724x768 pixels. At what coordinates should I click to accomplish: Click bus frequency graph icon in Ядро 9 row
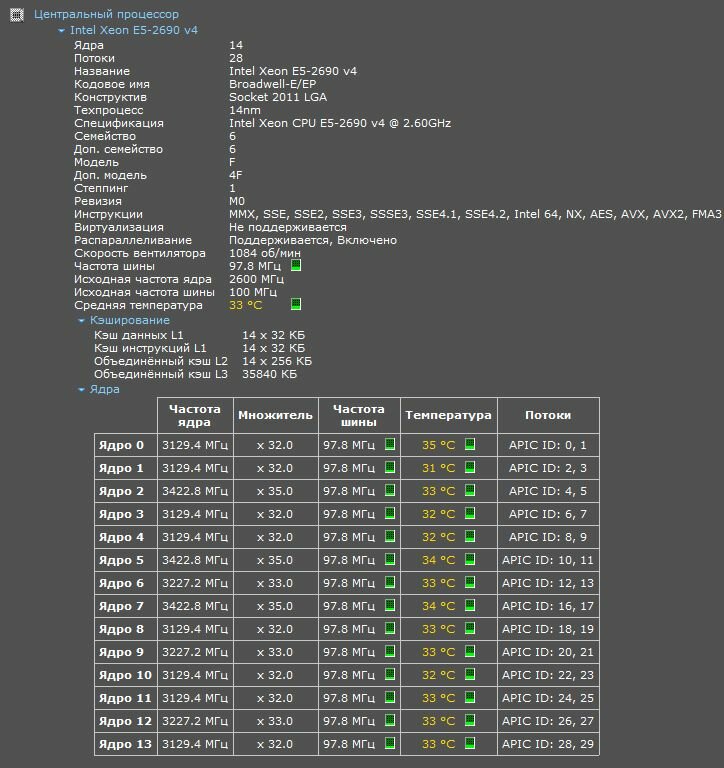(390, 651)
